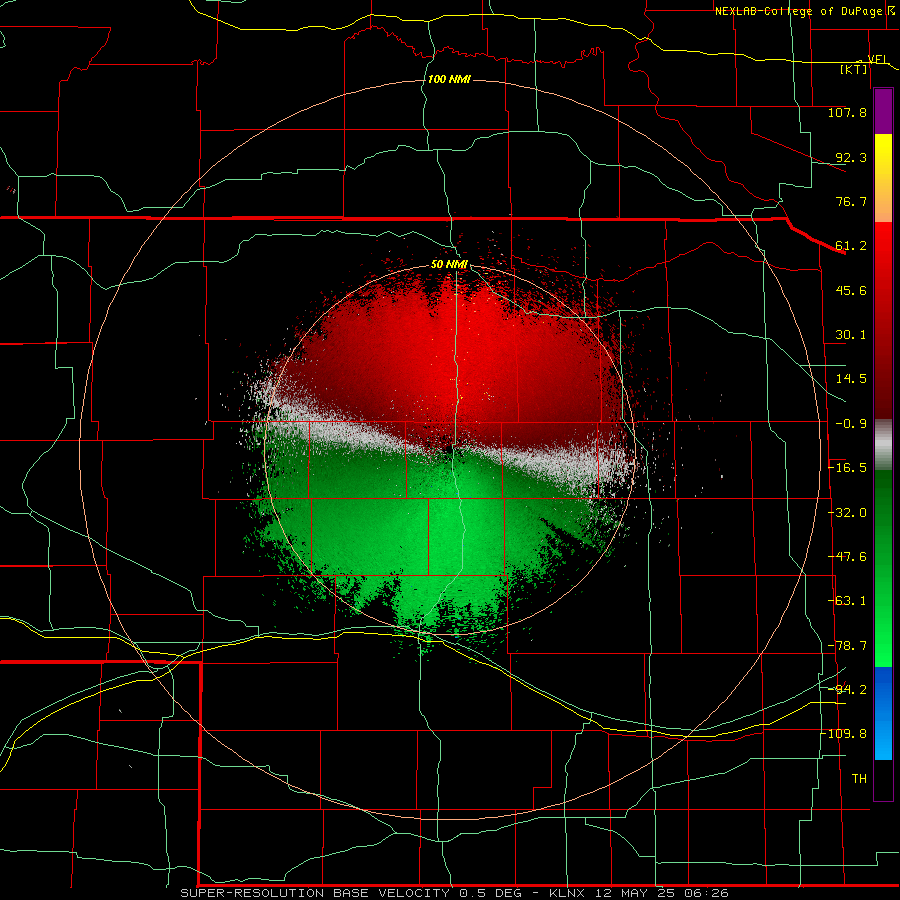
Task: Click the 100 NMI range ring label
Action: tap(449, 79)
